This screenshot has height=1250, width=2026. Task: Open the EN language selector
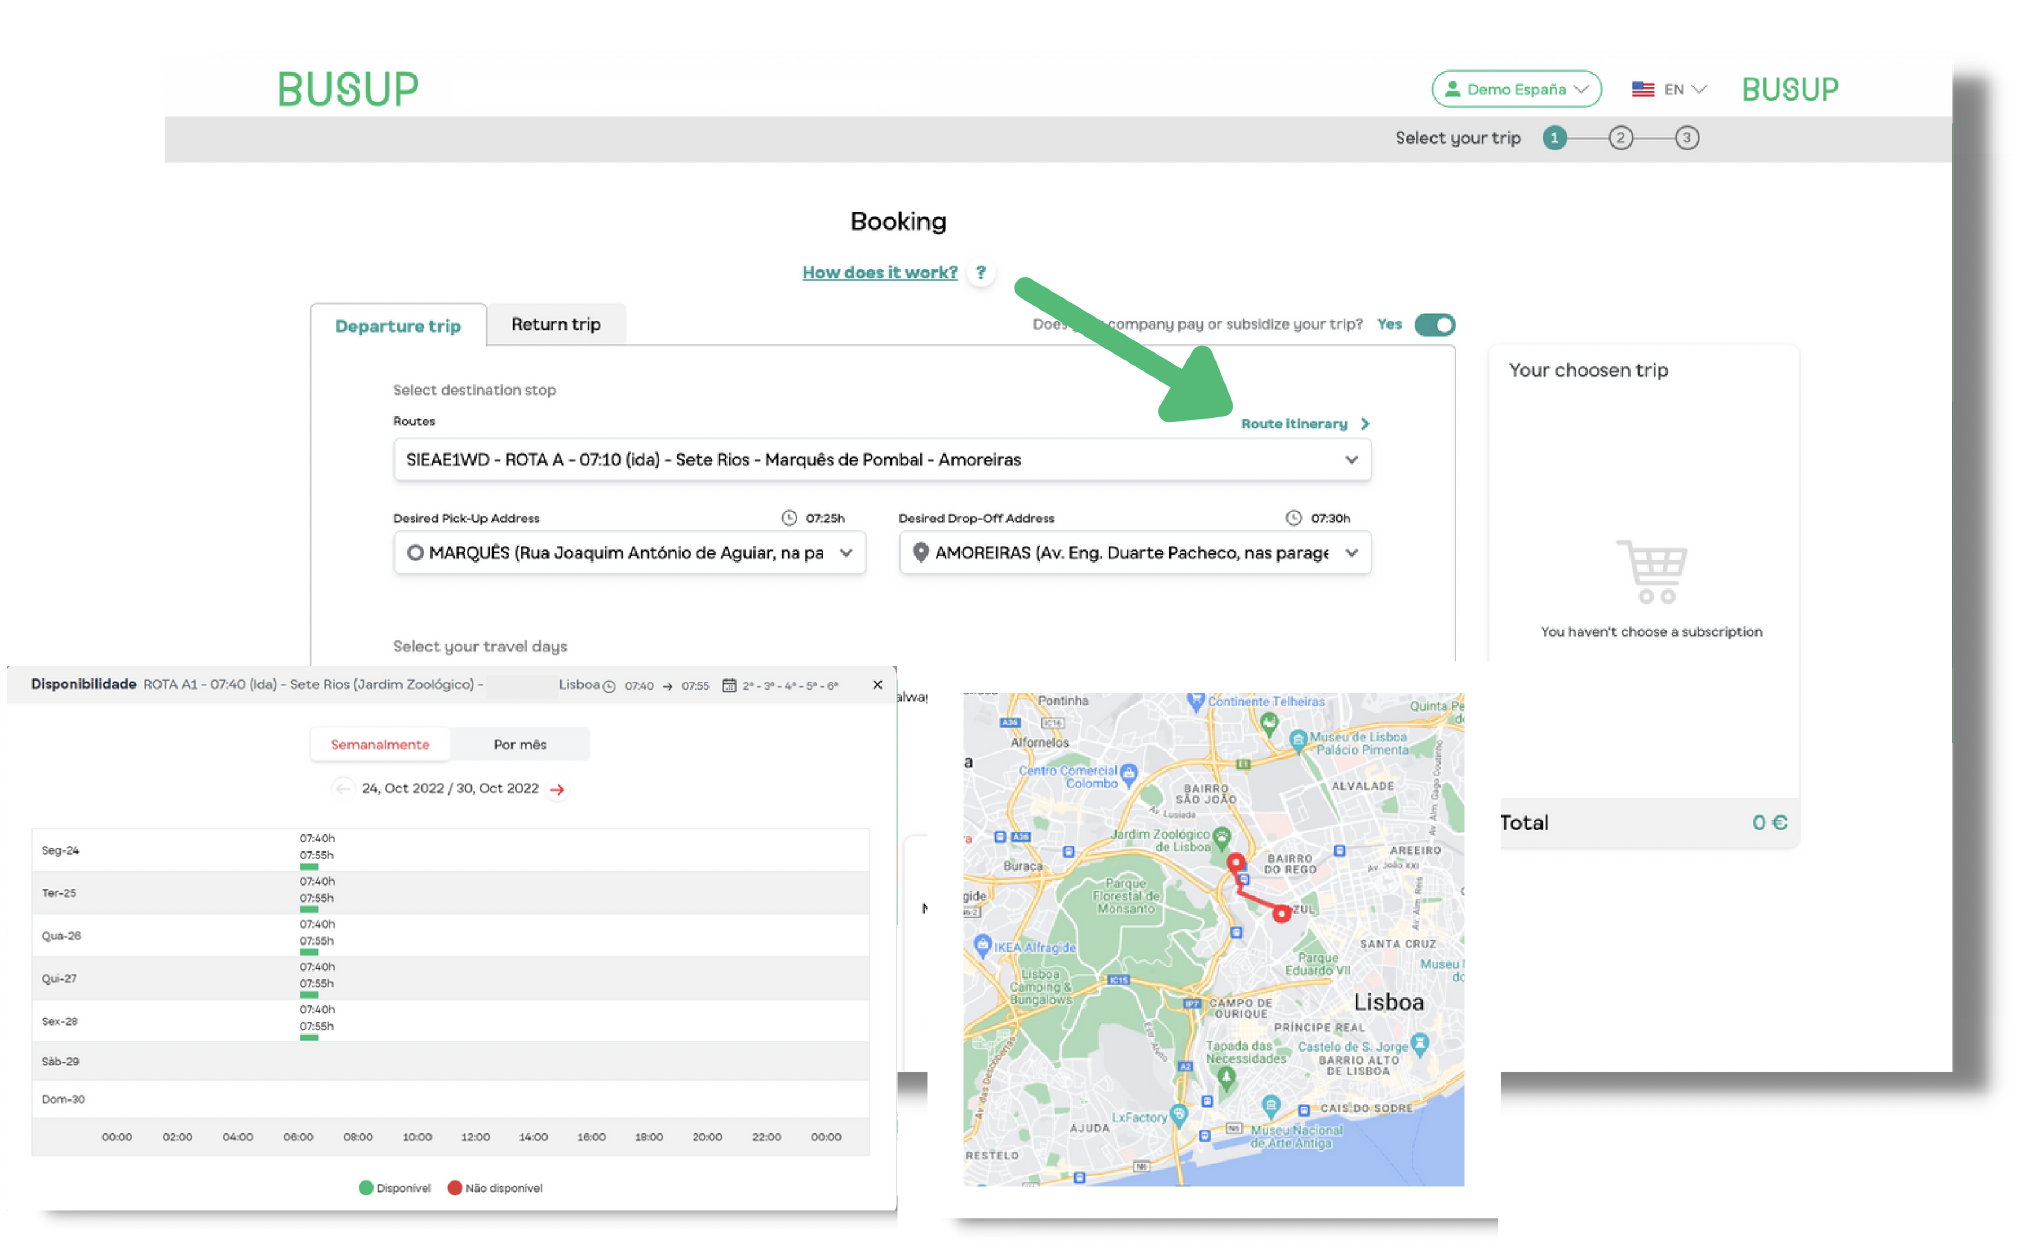click(x=1685, y=89)
